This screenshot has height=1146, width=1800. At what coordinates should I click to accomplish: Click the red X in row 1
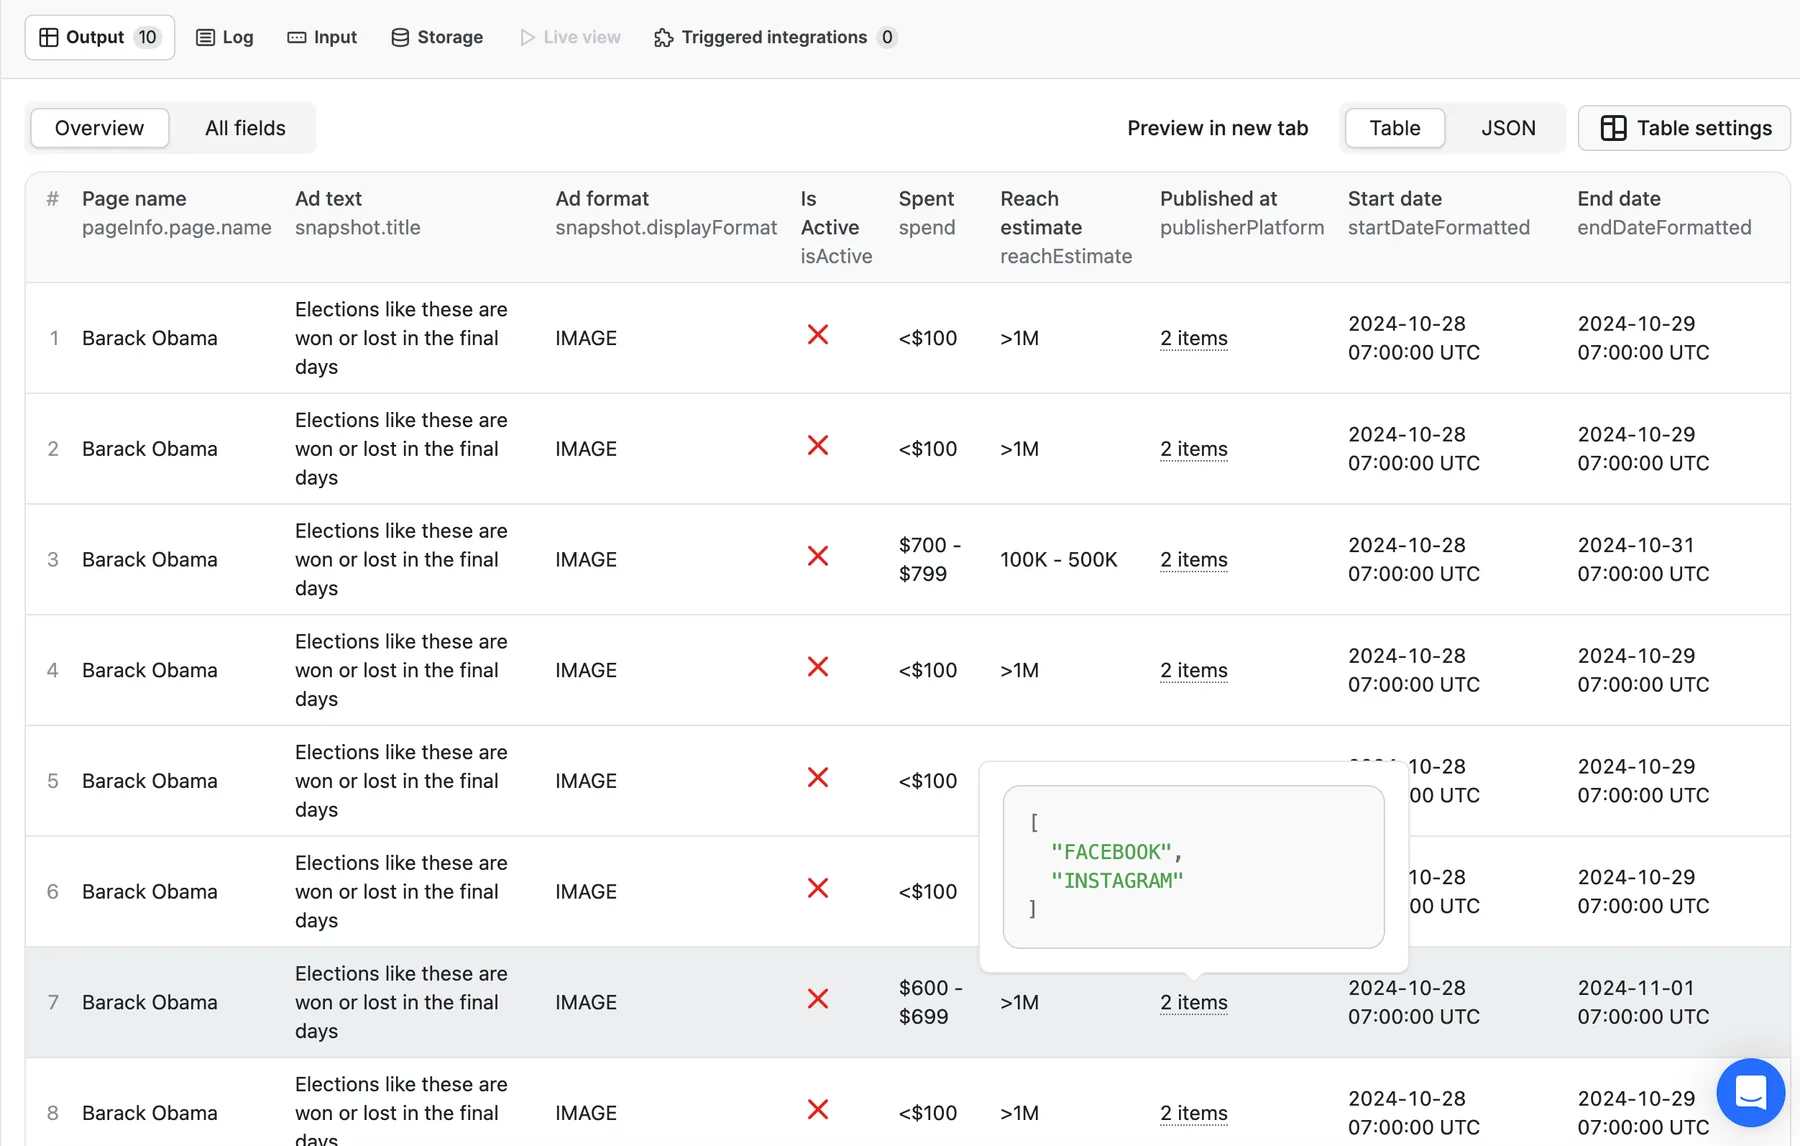[817, 335]
